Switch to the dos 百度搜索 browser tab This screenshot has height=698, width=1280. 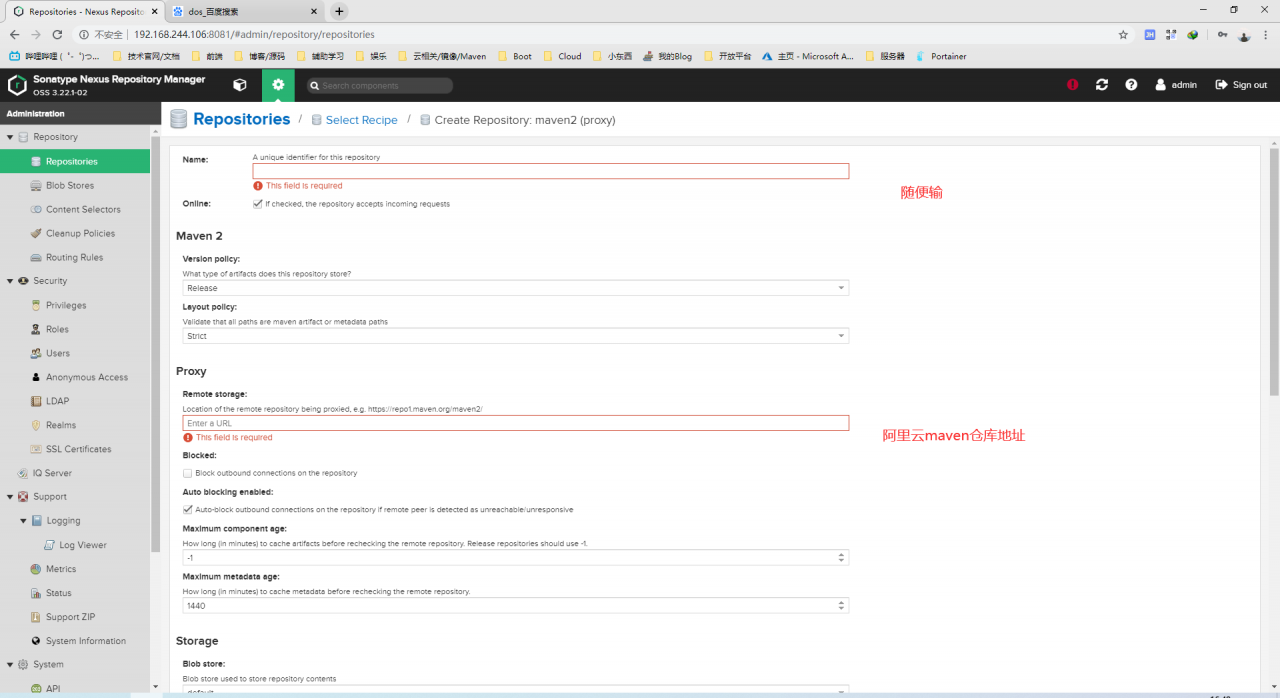(243, 11)
